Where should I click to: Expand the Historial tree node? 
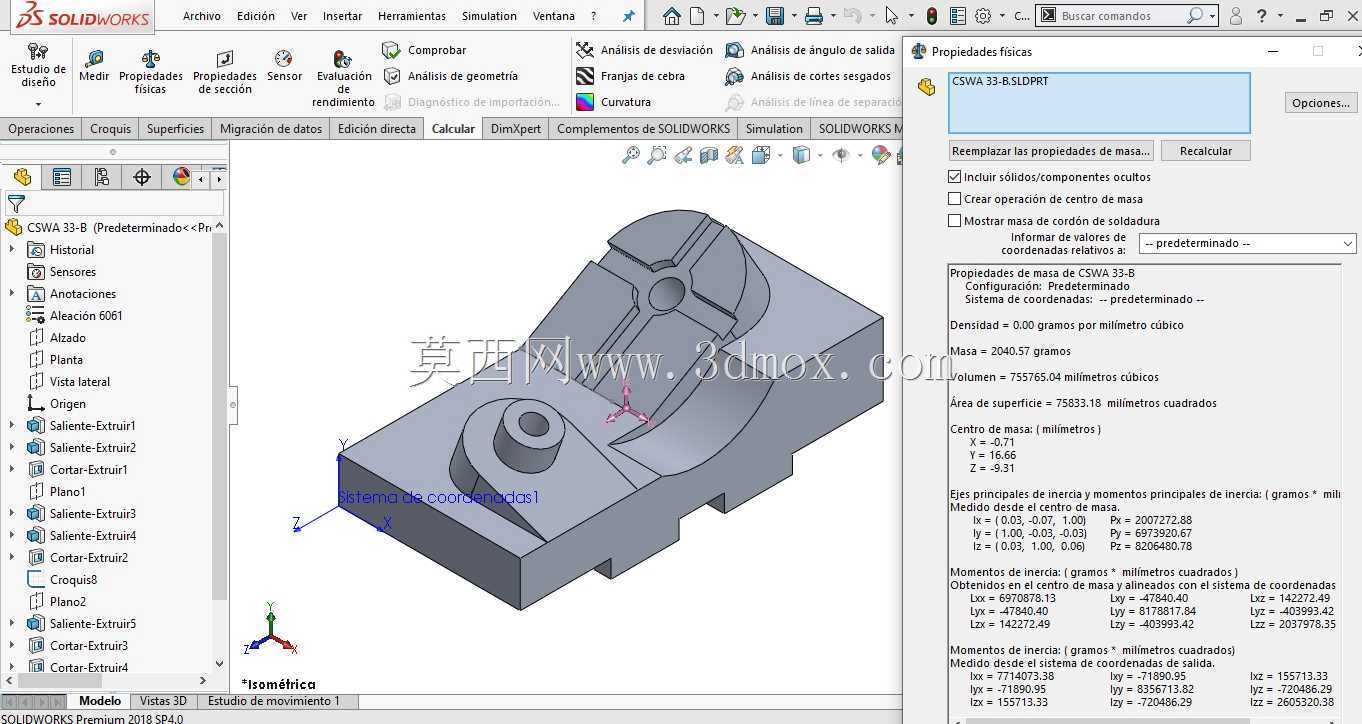(12, 250)
